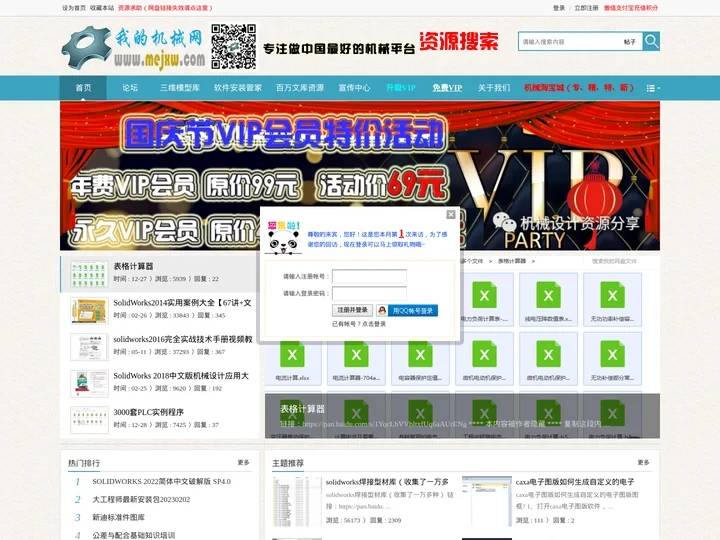The height and width of the screenshot is (540, 720).
Task: Click 登录 link in top bar
Action: (559, 8)
